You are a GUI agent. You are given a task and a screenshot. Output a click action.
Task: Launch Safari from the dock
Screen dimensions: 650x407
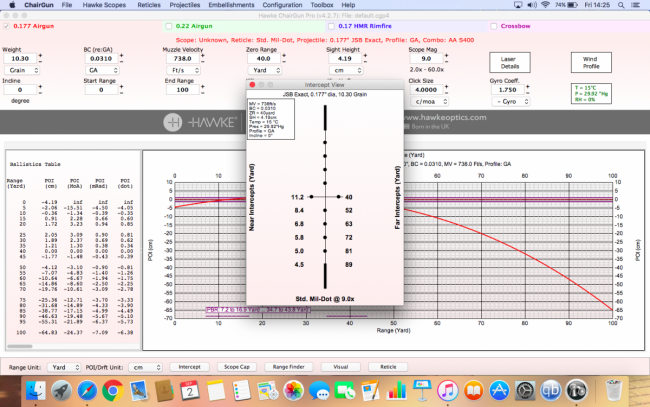tap(87, 390)
